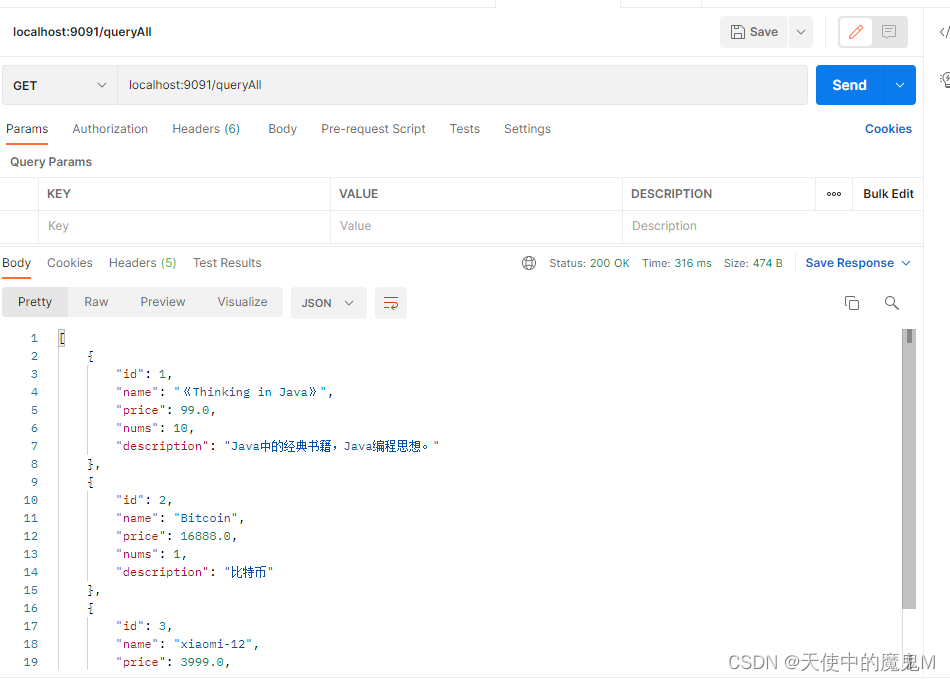Expand the Save Response dropdown chevron

click(906, 263)
